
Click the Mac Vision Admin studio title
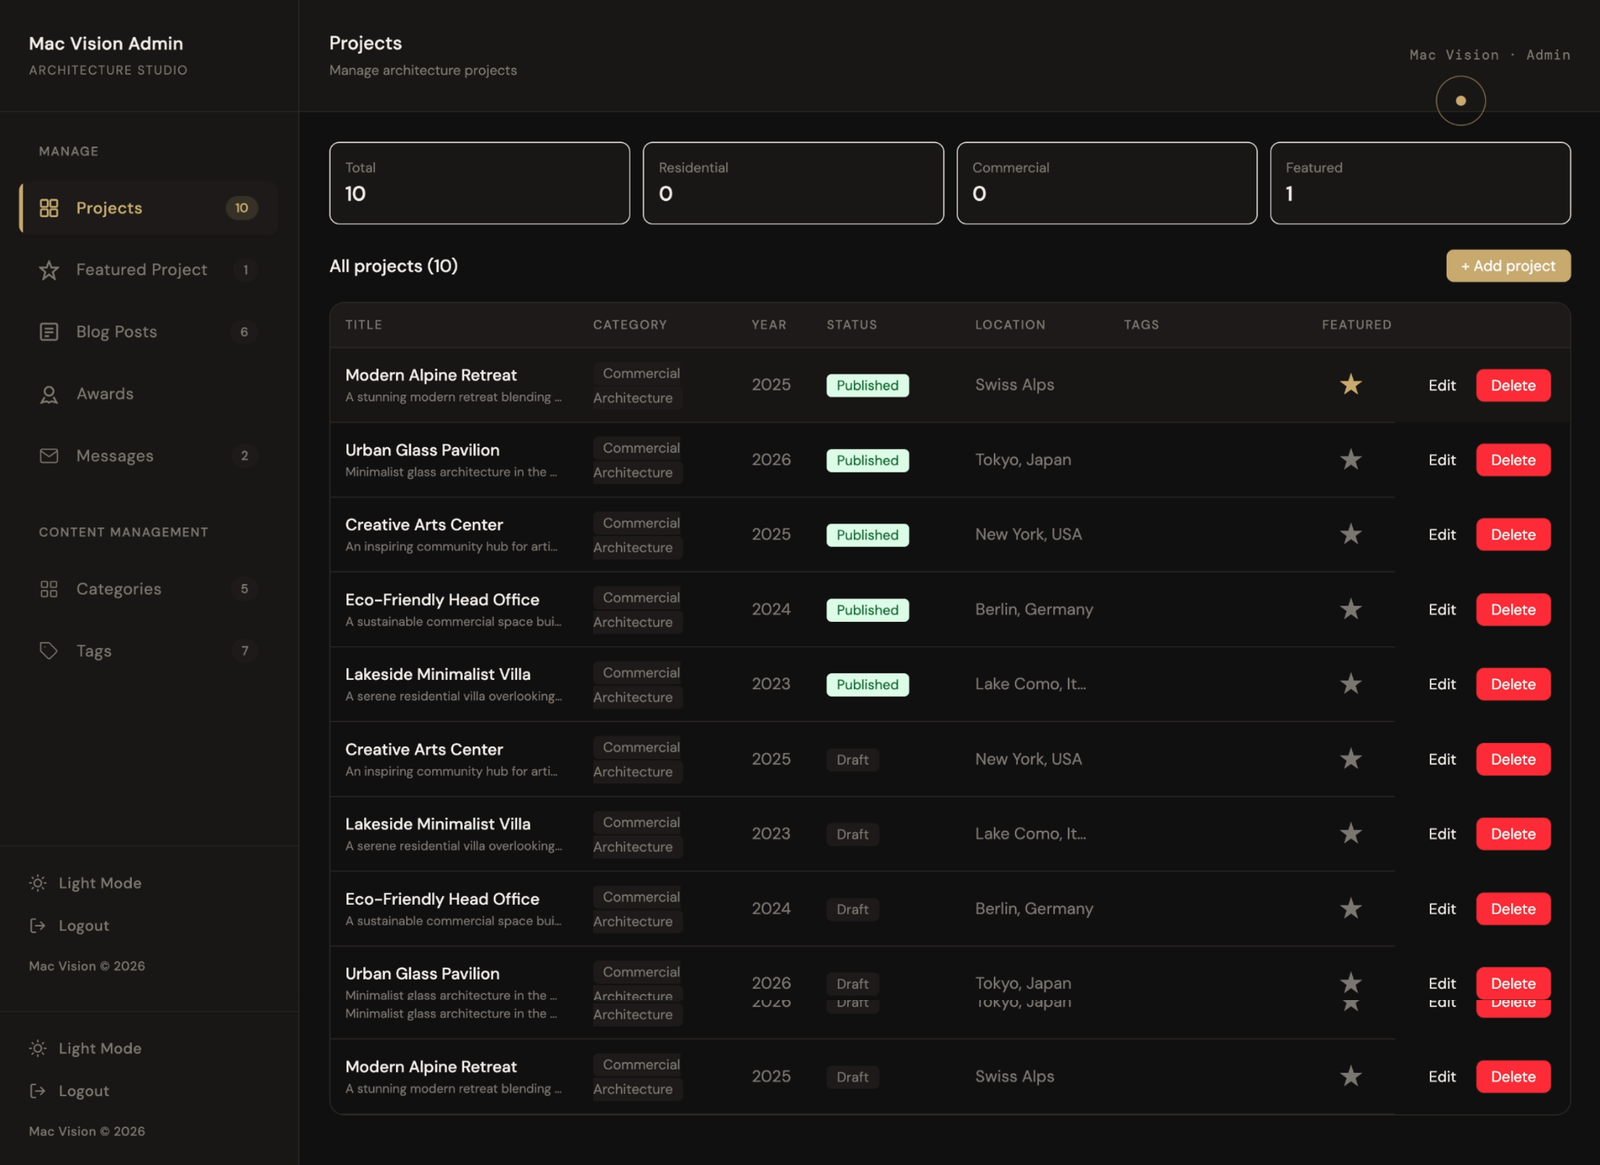106,43
